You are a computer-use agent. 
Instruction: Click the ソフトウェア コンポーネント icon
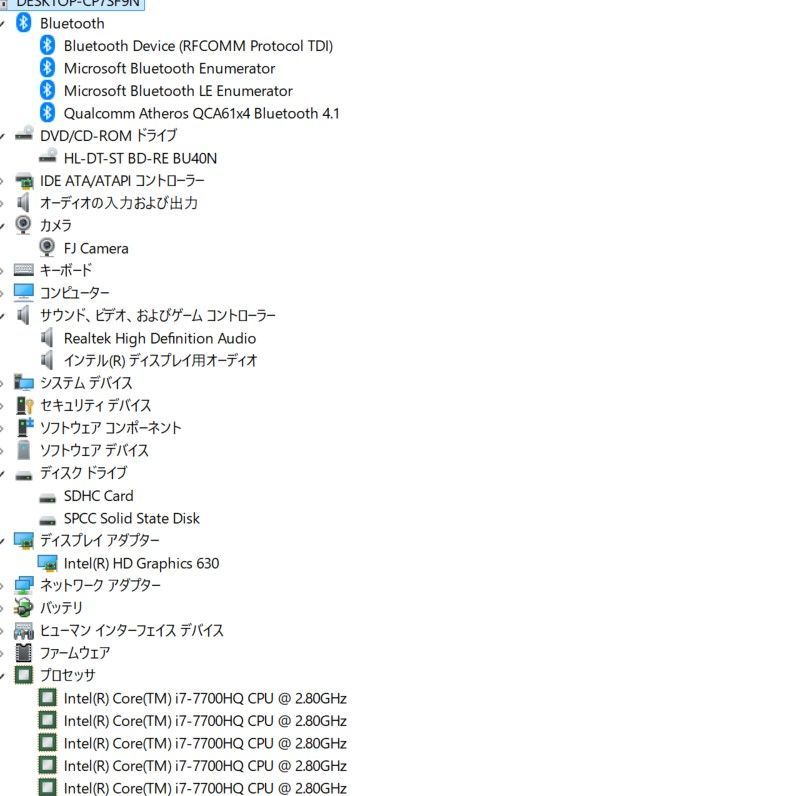(x=25, y=427)
